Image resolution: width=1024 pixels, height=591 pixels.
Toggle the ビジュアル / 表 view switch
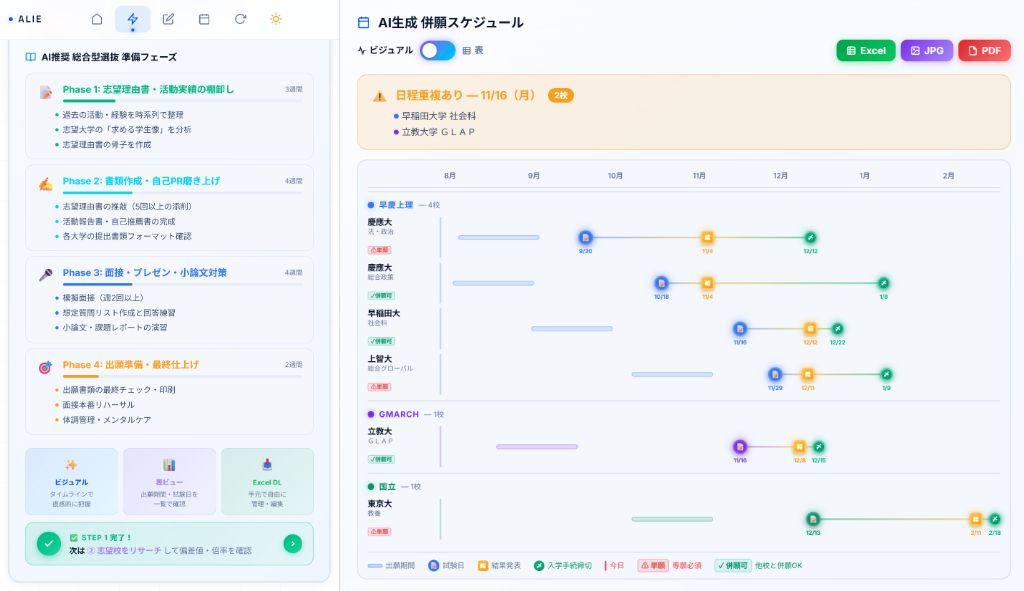[438, 50]
